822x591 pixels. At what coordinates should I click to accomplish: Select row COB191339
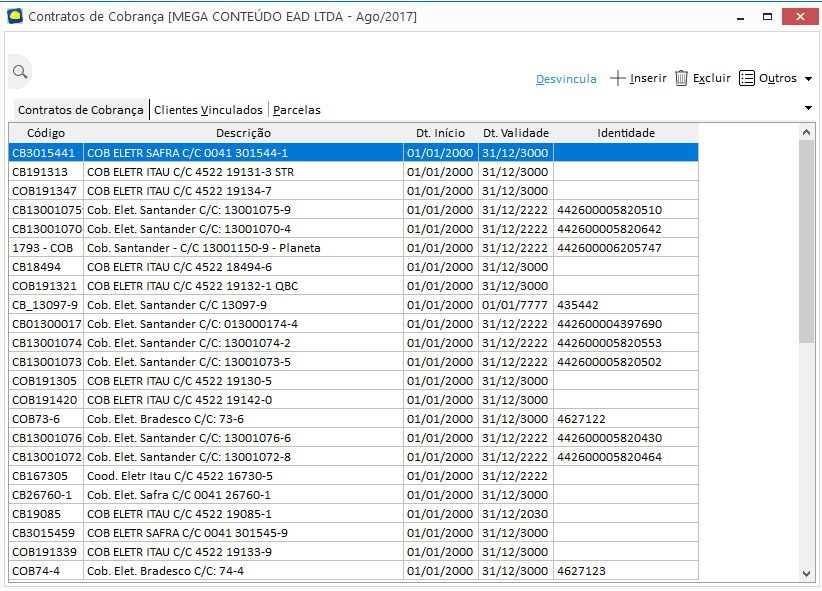pyautogui.click(x=353, y=552)
